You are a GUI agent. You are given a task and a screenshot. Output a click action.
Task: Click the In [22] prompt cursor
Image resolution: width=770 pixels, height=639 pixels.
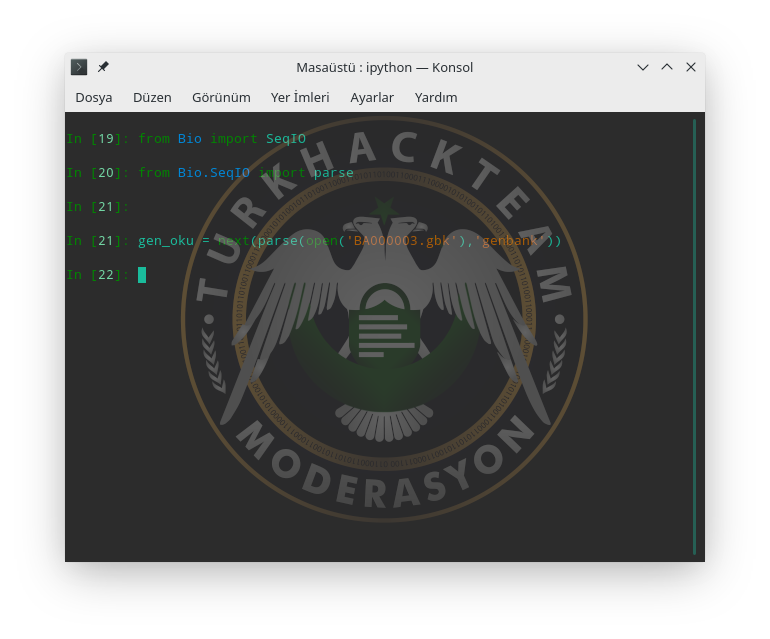coord(142,275)
